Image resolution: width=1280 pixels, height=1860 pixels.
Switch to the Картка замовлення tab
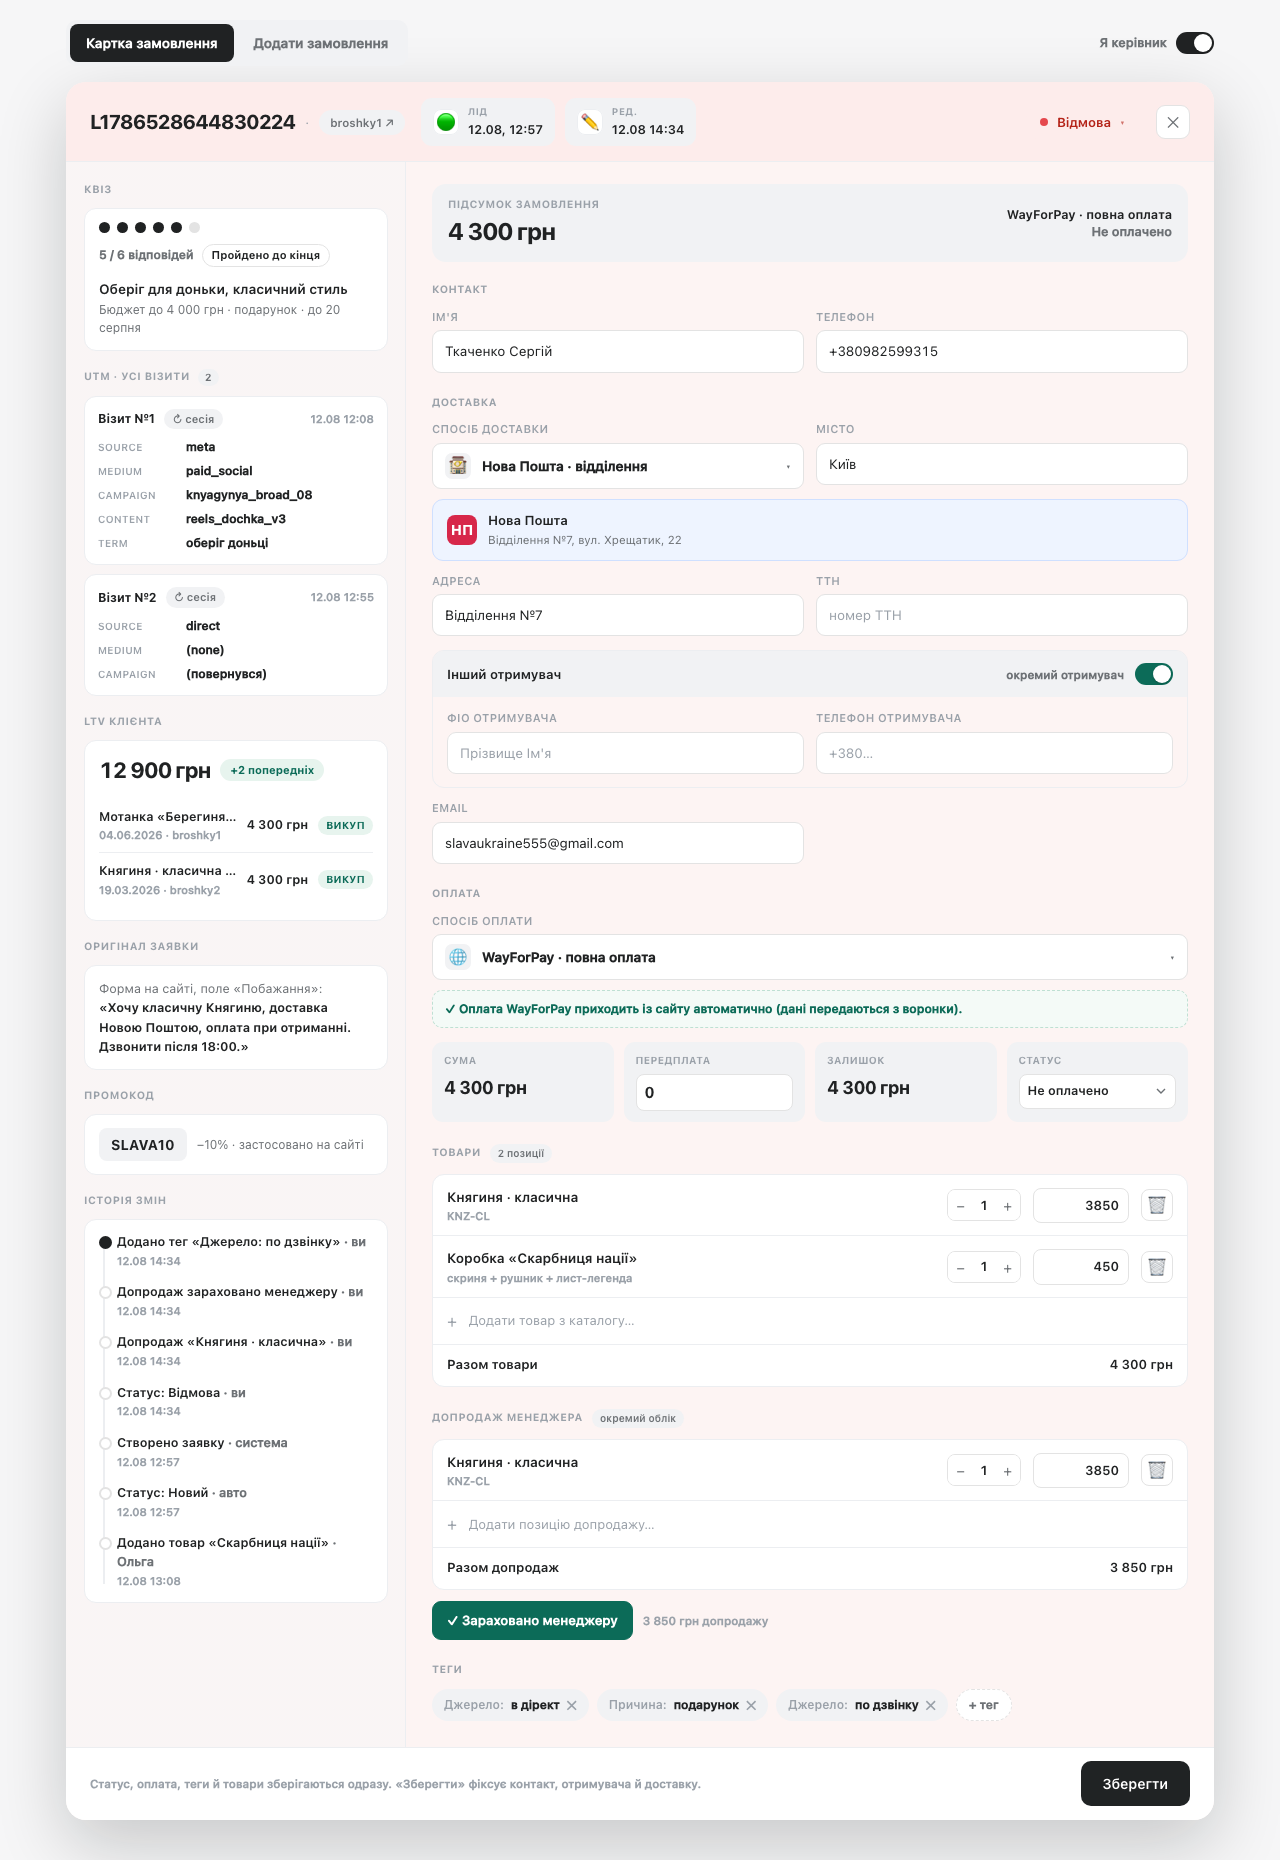tap(152, 43)
